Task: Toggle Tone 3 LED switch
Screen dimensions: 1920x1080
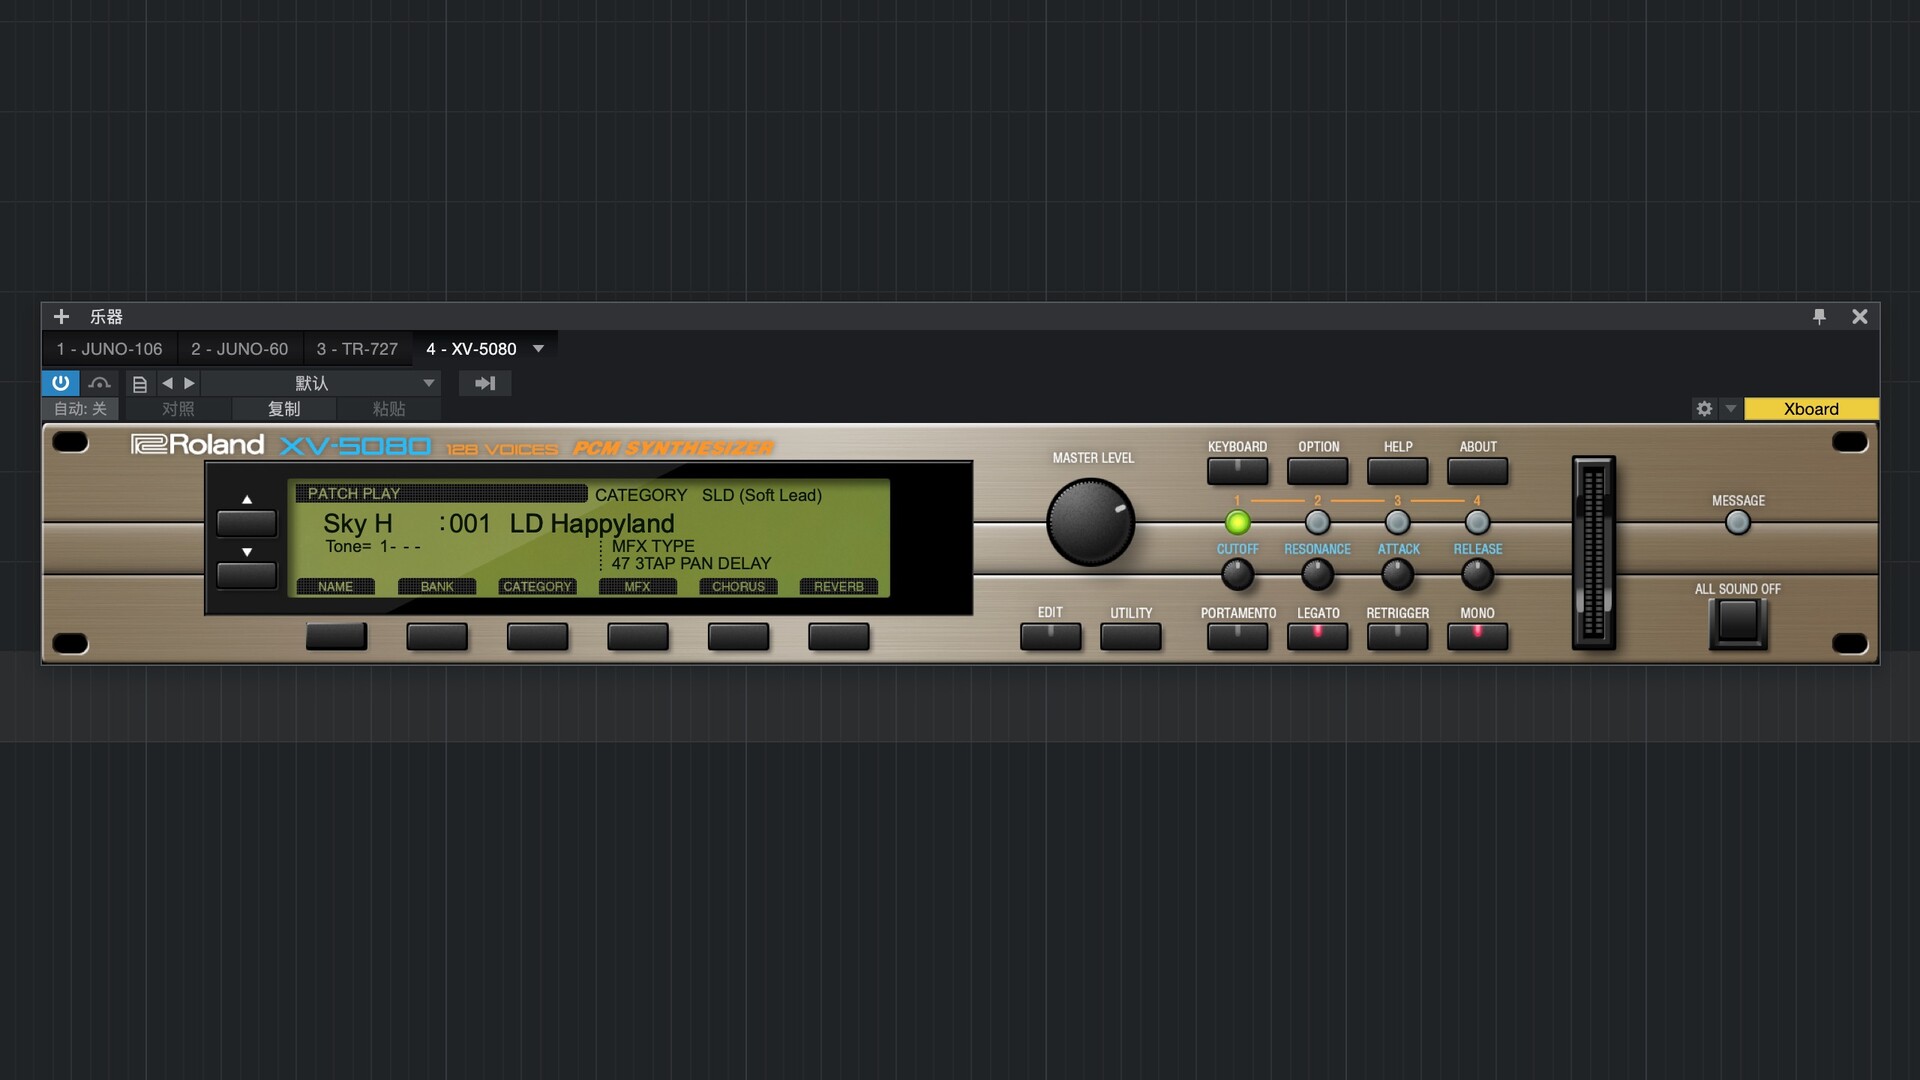Action: (x=1398, y=522)
